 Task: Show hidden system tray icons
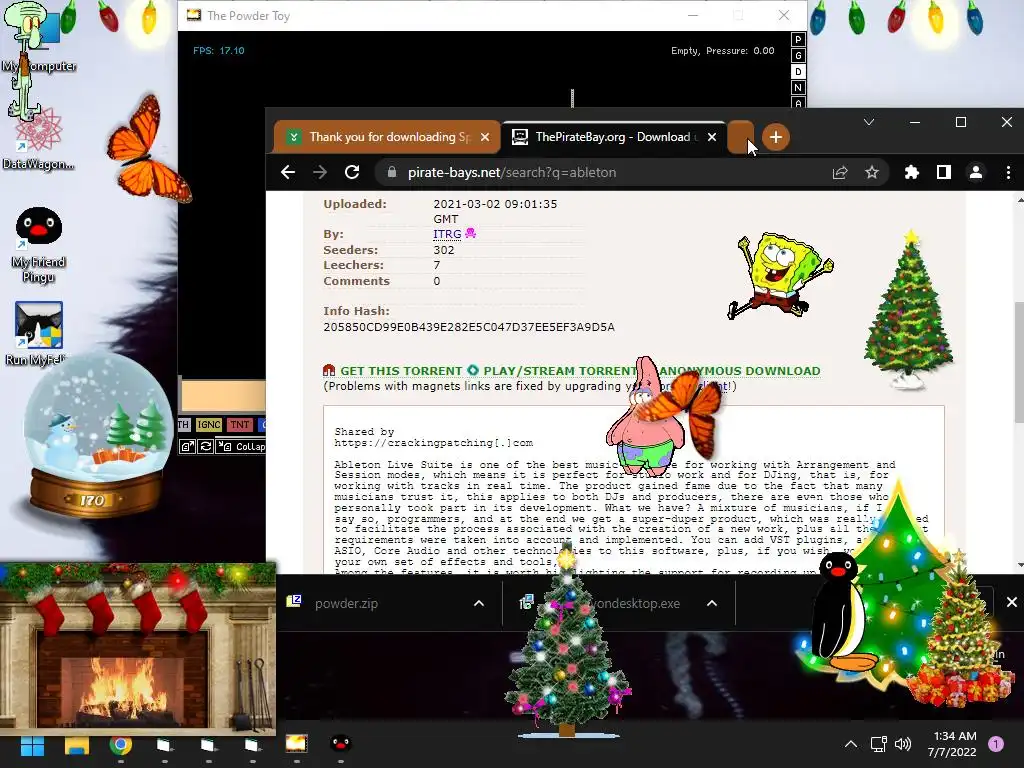(x=851, y=744)
